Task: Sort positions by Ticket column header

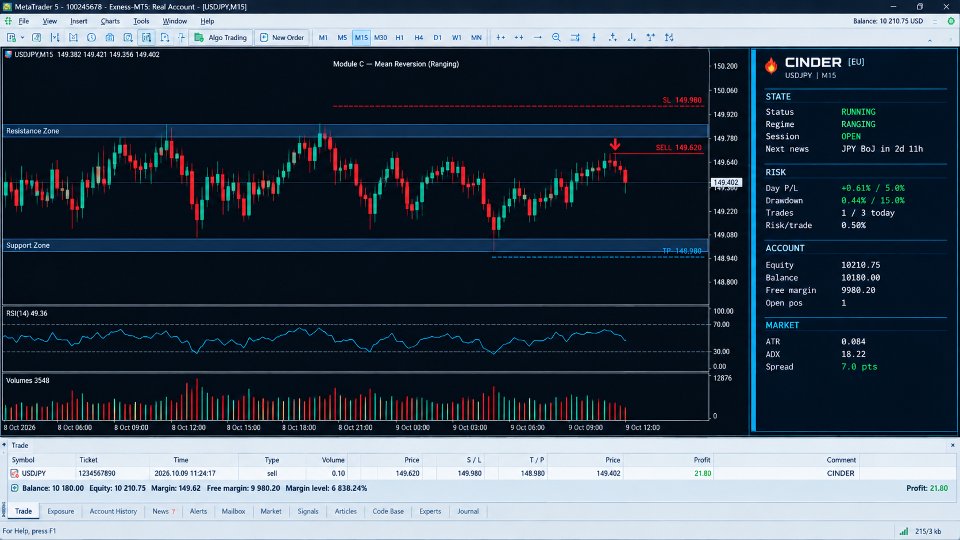Action: pos(88,460)
